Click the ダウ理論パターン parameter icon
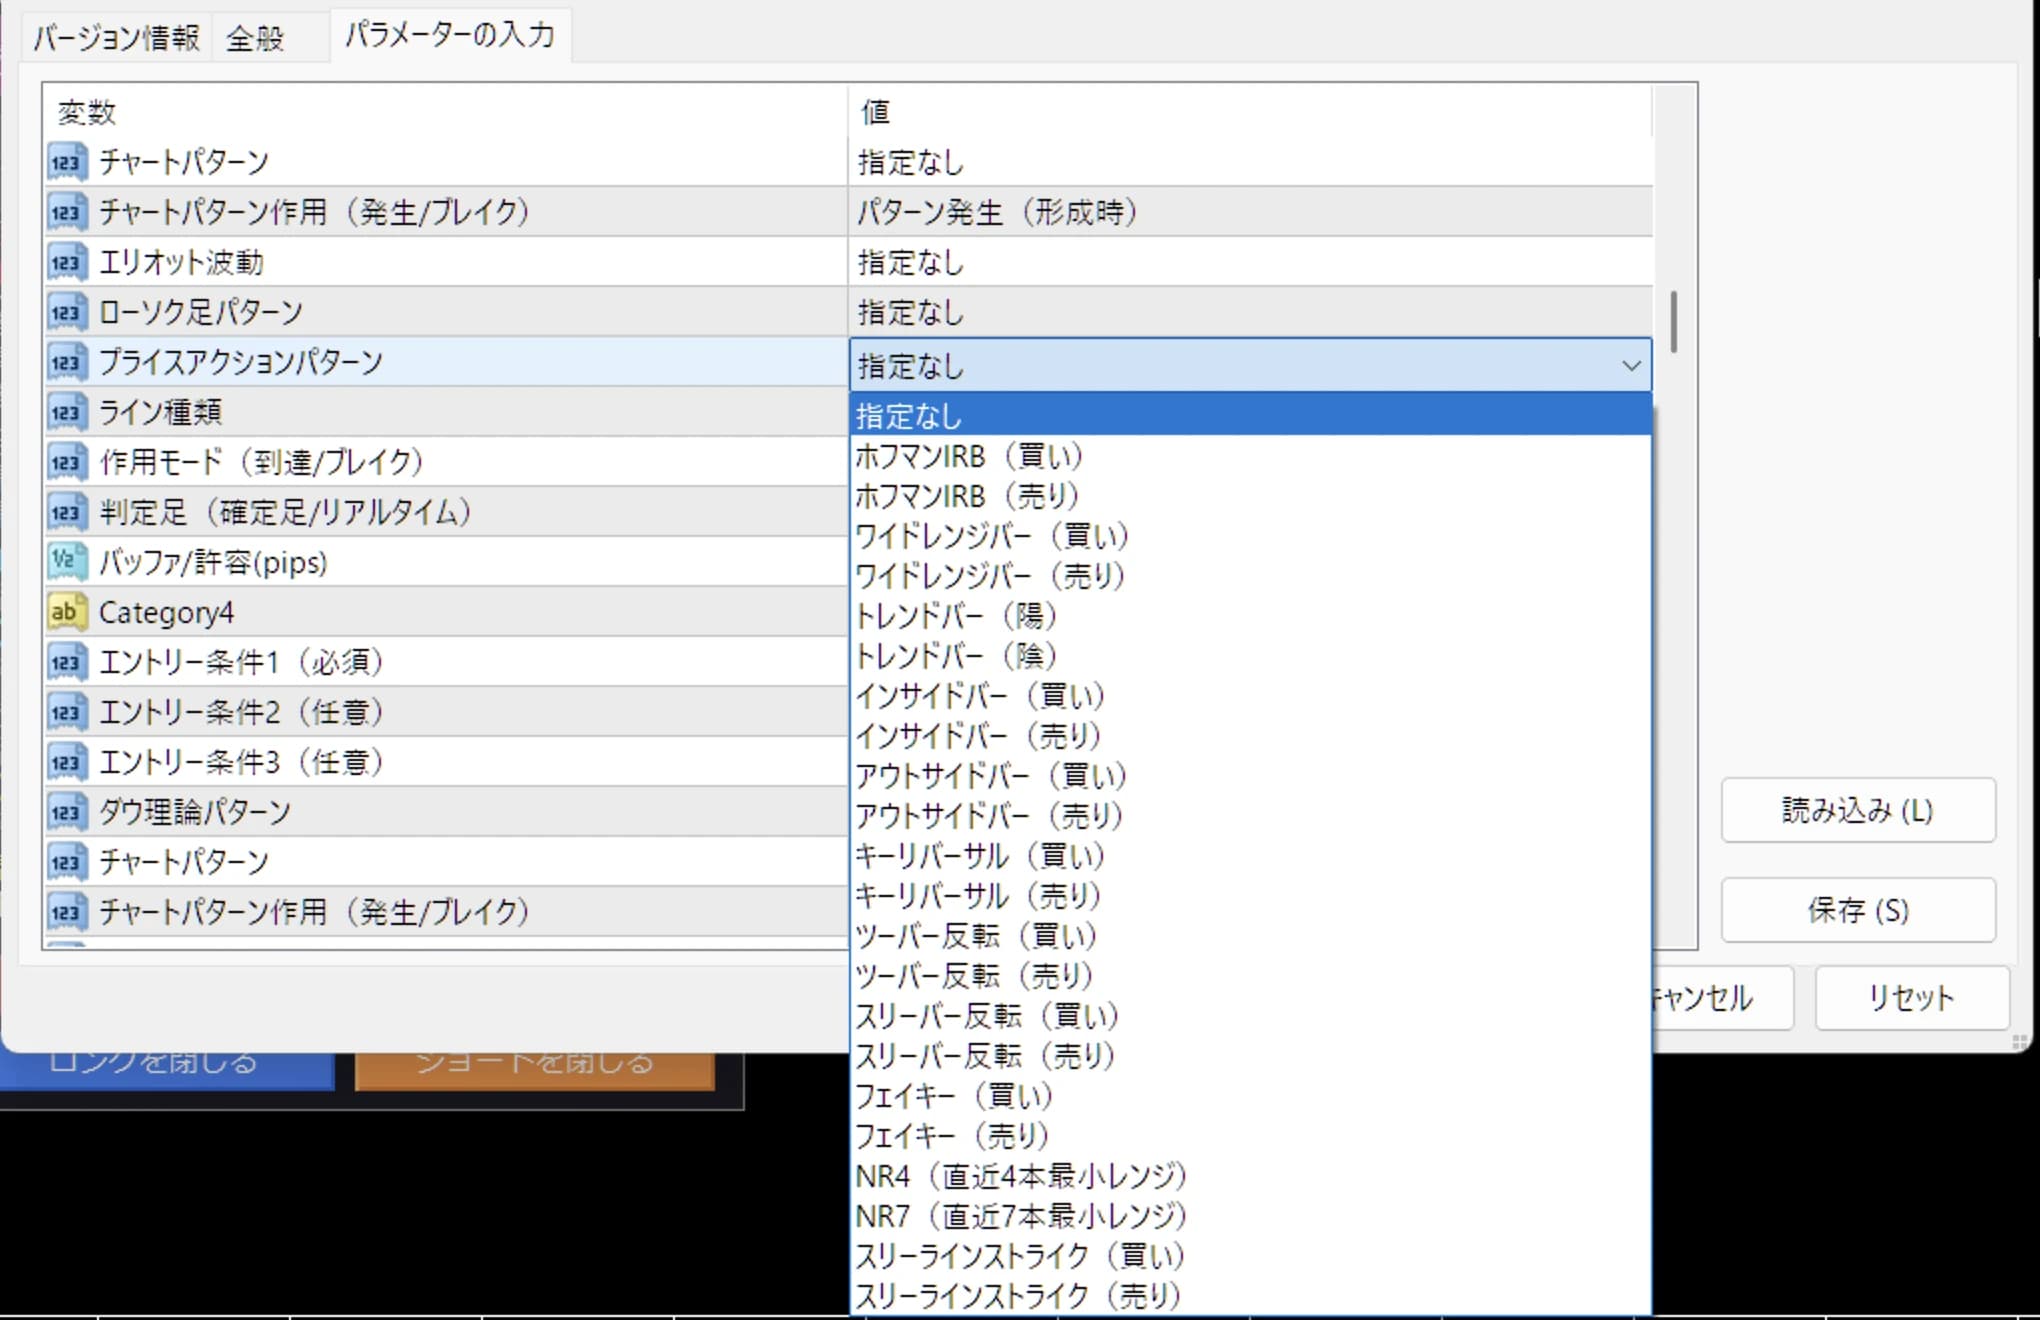This screenshot has width=2040, height=1320. 66,812
